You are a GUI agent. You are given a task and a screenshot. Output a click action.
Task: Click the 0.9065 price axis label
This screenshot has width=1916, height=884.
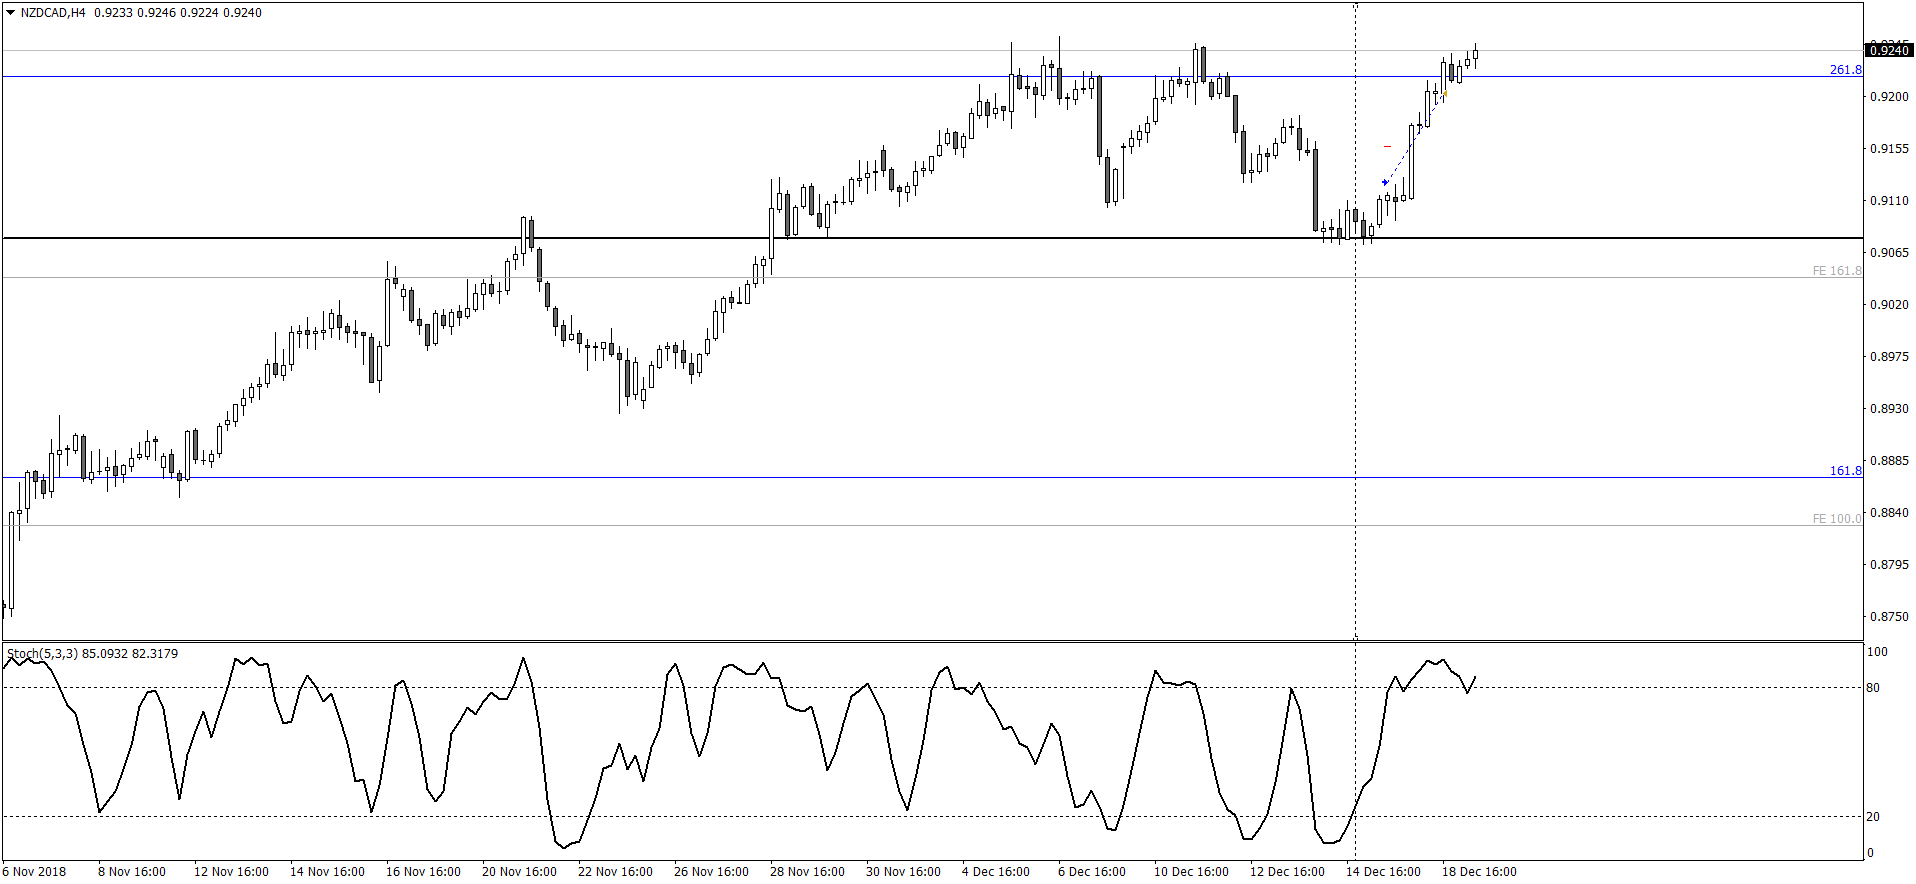click(x=1889, y=253)
